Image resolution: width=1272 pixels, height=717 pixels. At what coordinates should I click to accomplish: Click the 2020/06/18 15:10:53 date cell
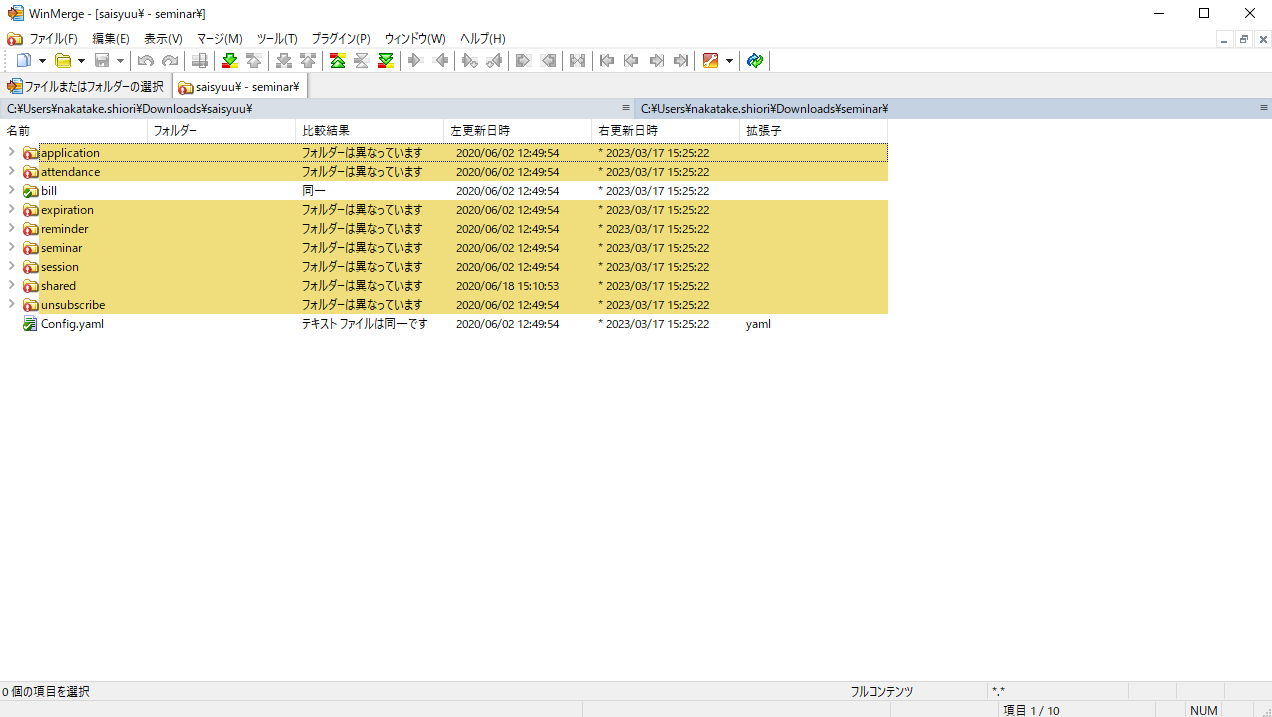[507, 286]
